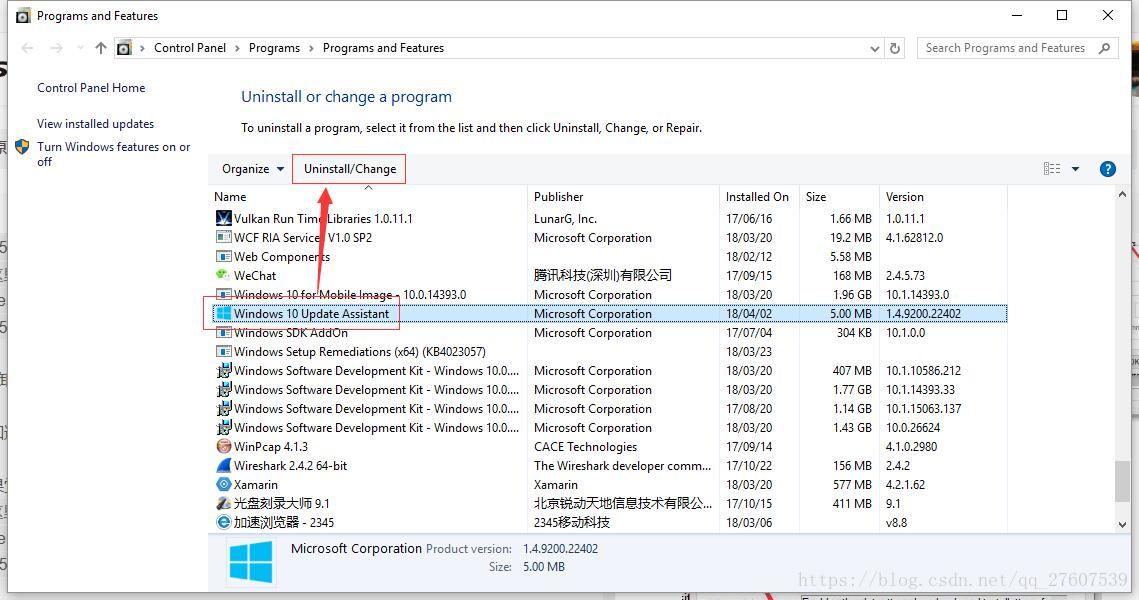Click the refresh icon in address bar
Image resolution: width=1139 pixels, height=600 pixels.
pos(895,48)
